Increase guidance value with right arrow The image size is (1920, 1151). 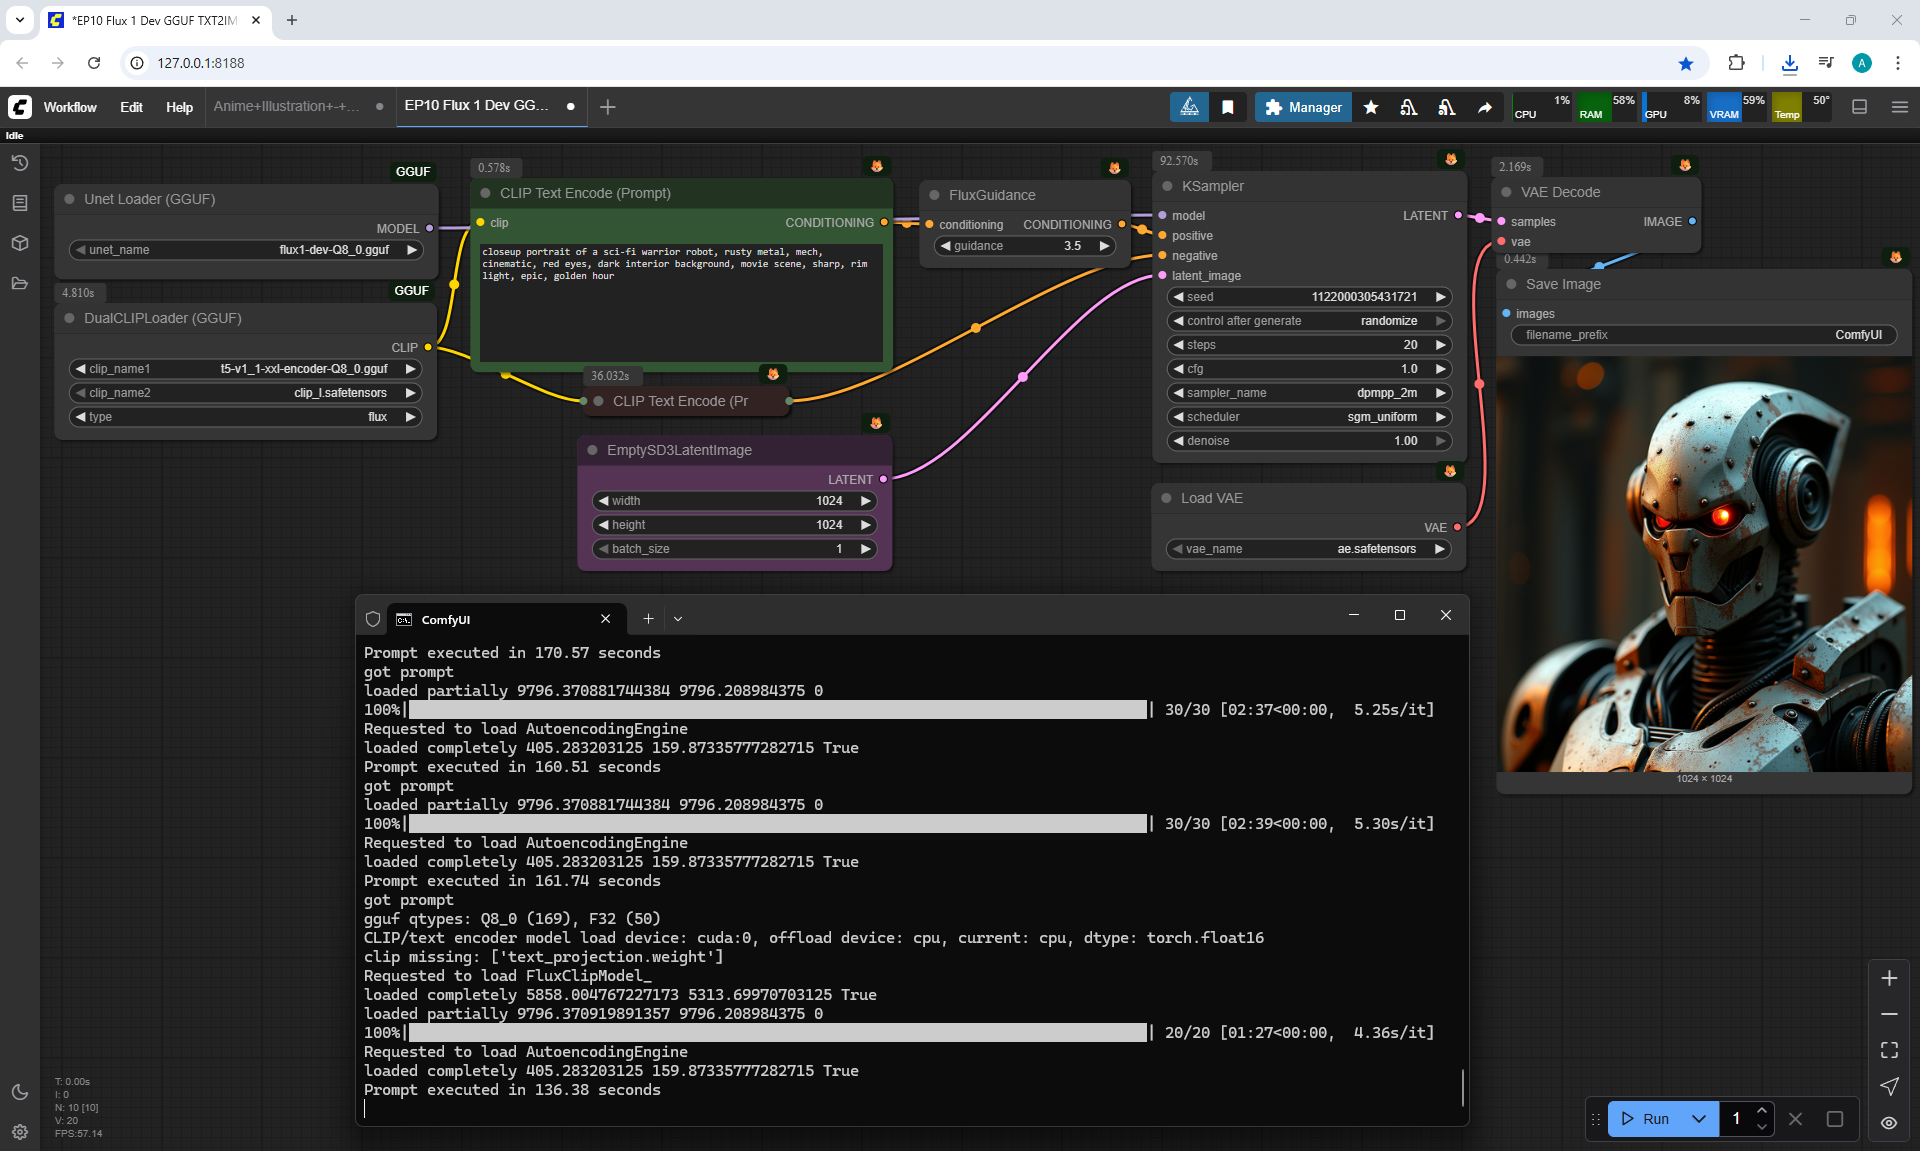1104,246
